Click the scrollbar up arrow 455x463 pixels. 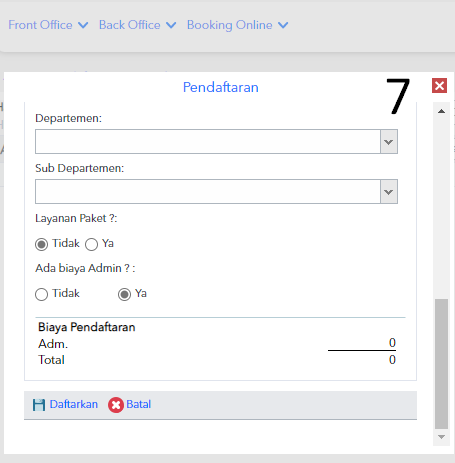(441, 111)
